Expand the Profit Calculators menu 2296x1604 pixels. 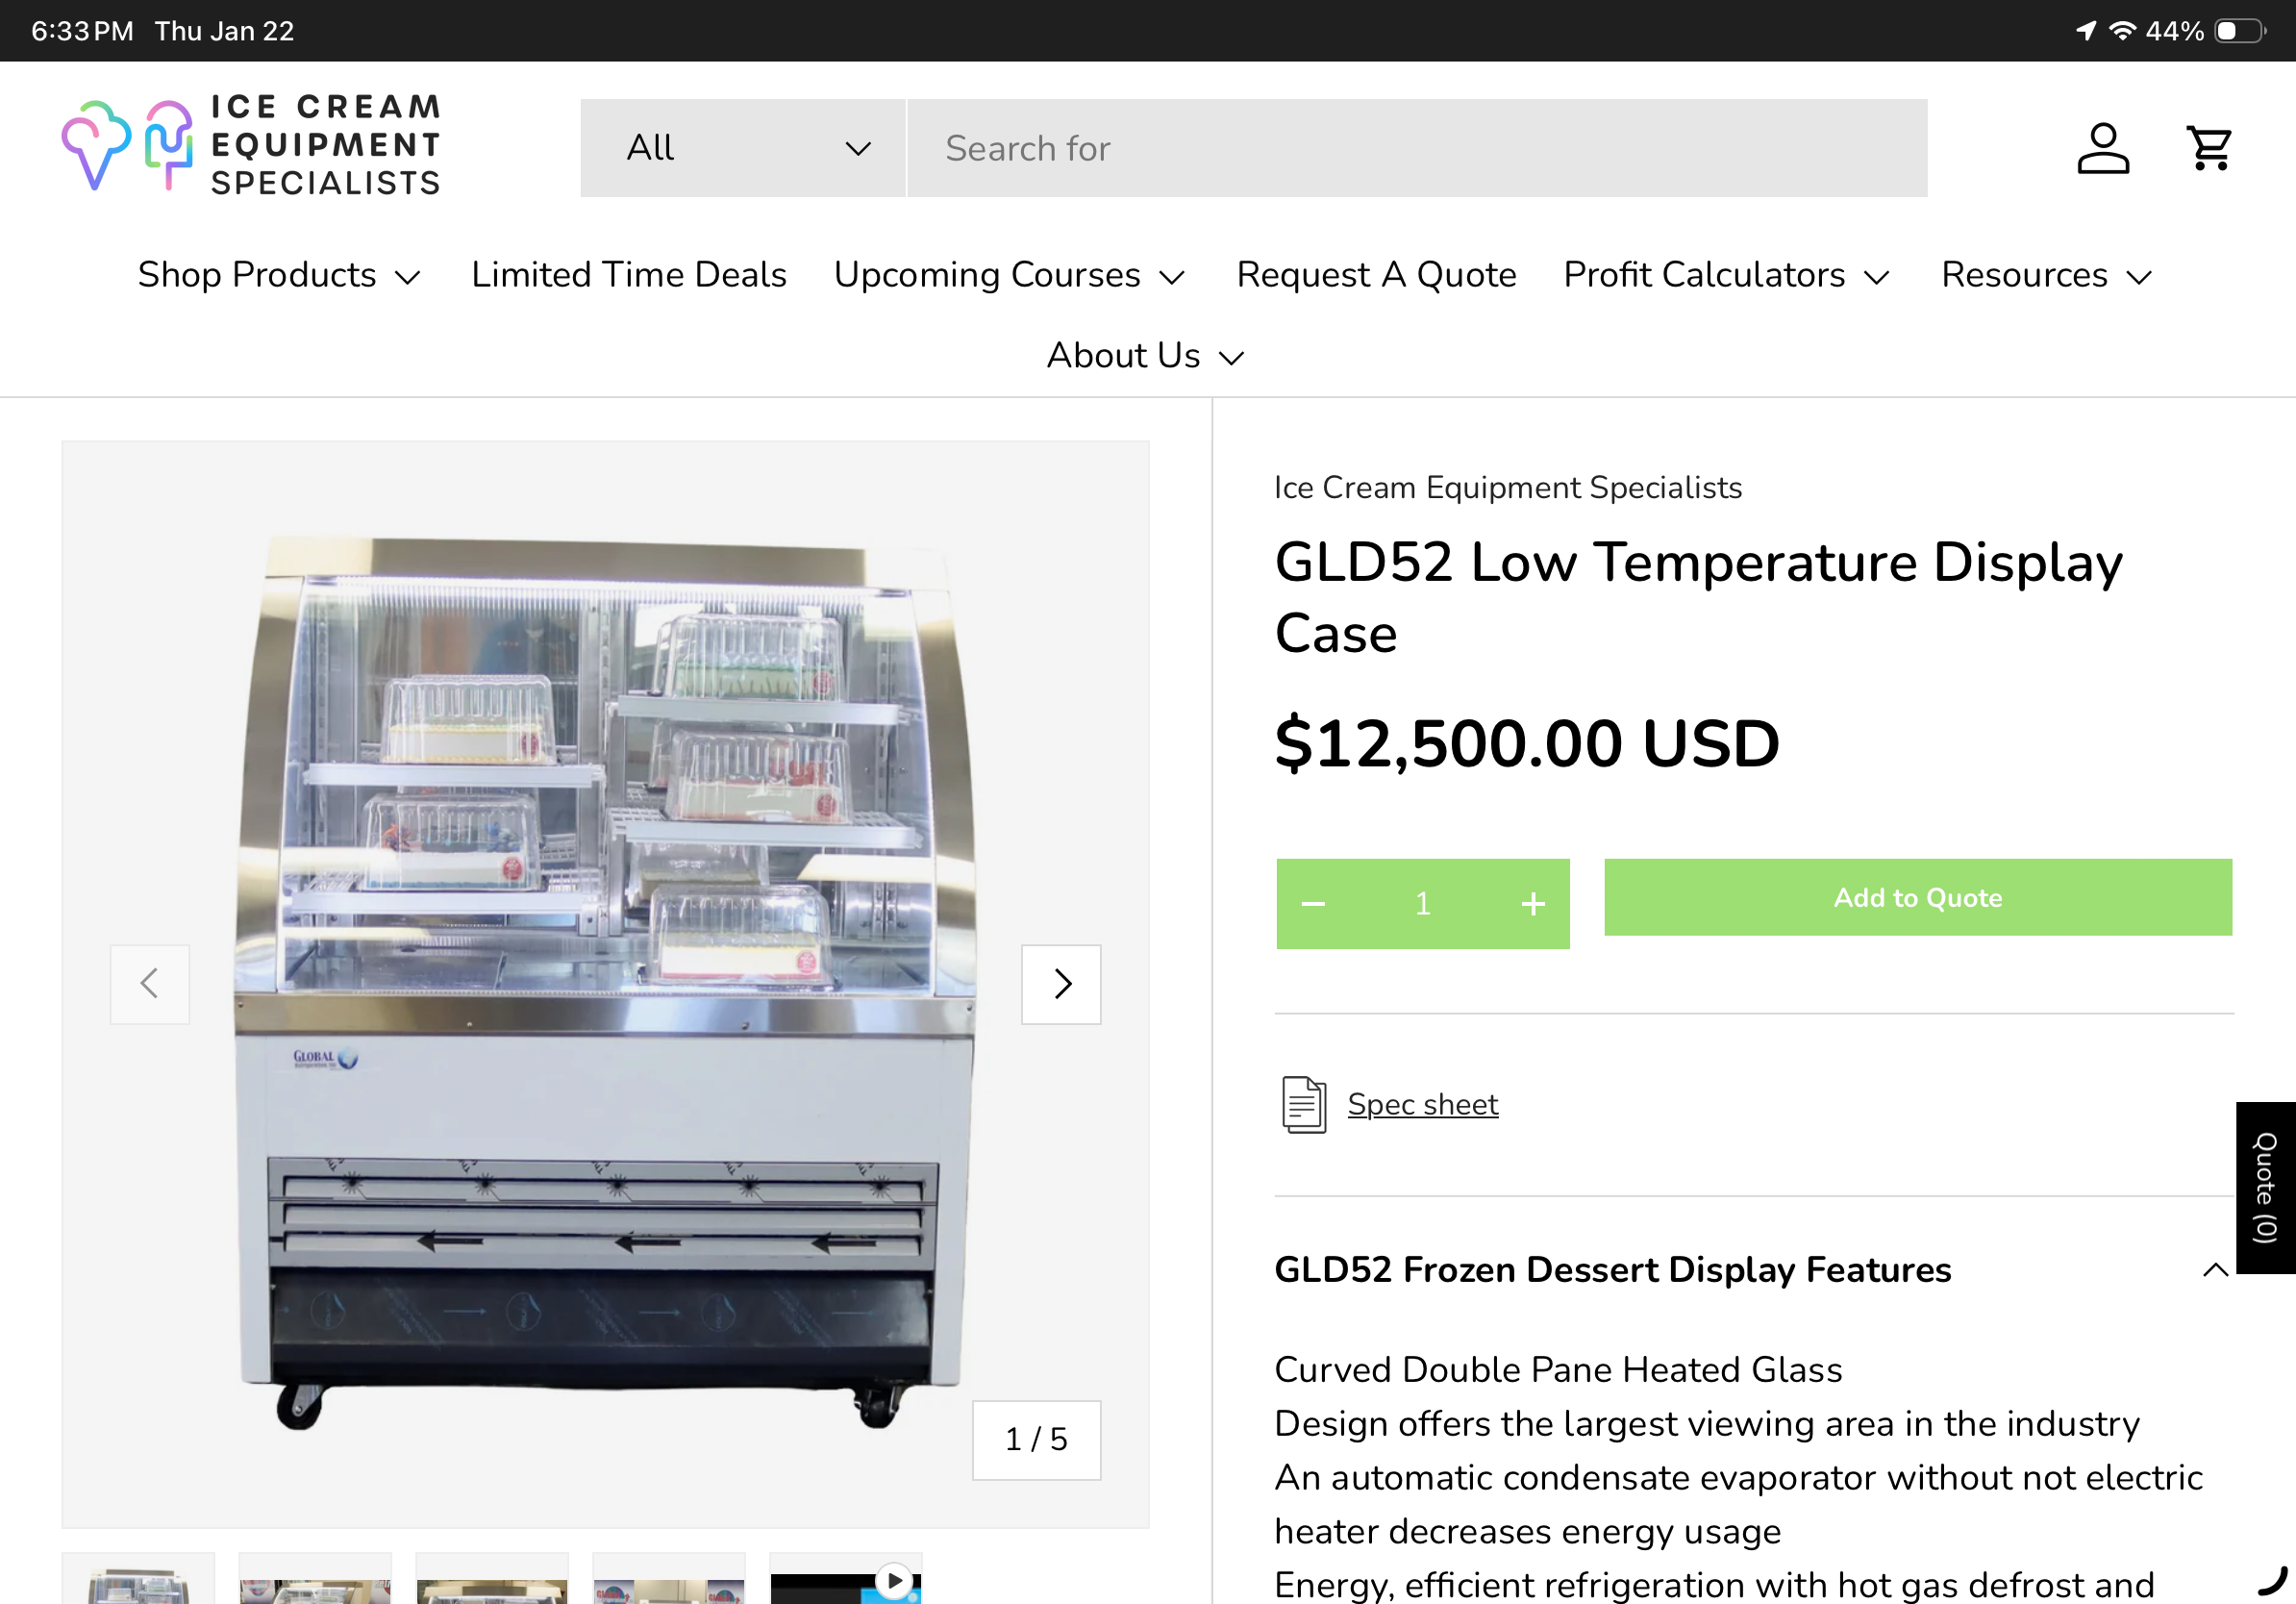pos(1727,275)
